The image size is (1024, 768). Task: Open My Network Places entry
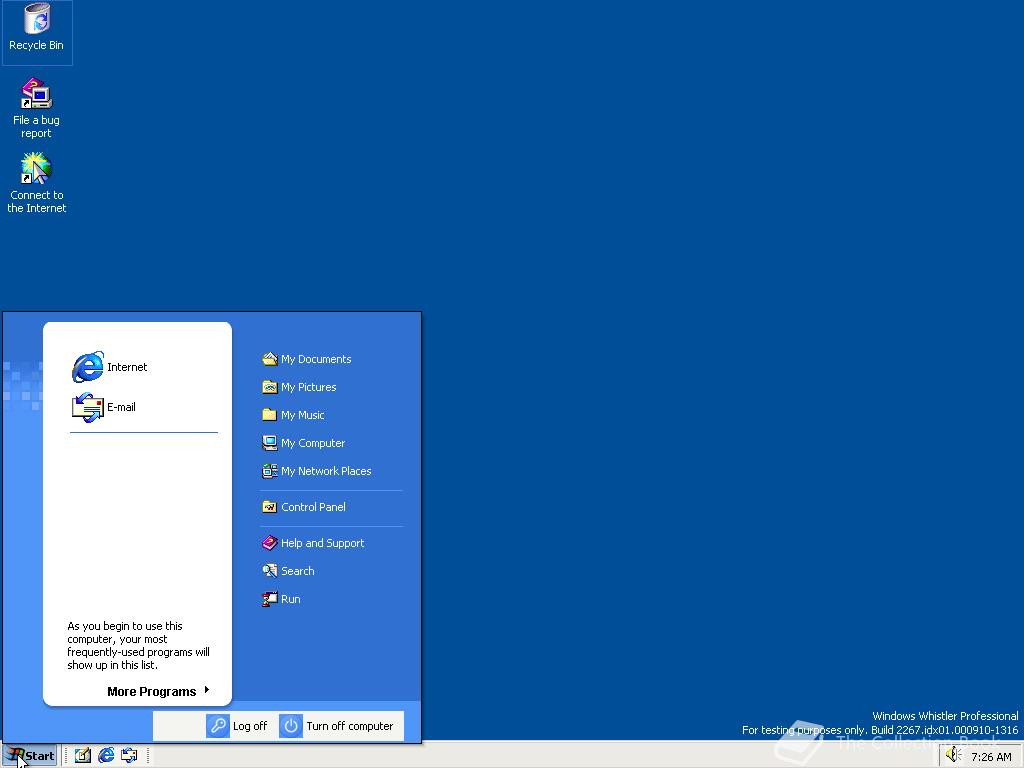coord(317,472)
